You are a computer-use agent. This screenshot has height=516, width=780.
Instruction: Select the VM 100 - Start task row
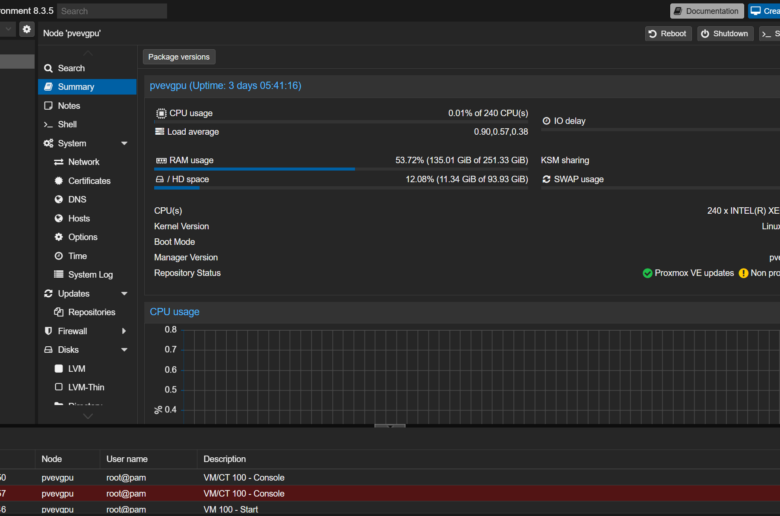click(390, 509)
